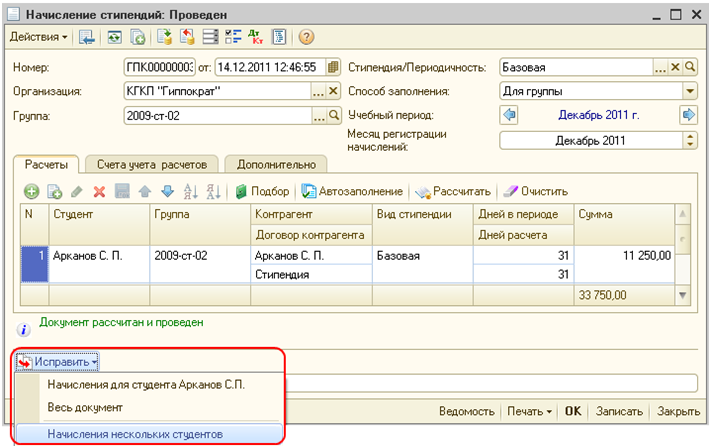Click the Автозаполнение button
Screen dimensions: 711x448
[353, 191]
